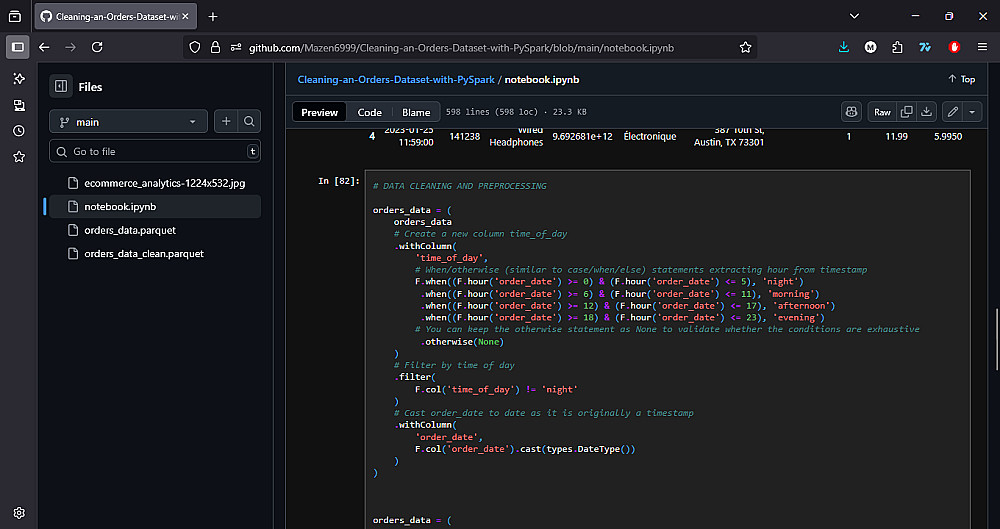Open the Cleaning-an-Orders-Dataset-with-PySpark repo link
The height and width of the screenshot is (529, 1000).
396,79
